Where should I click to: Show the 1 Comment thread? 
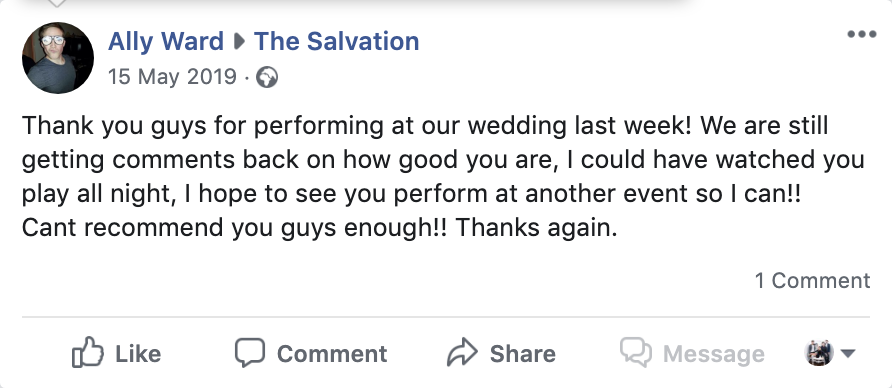click(x=812, y=280)
